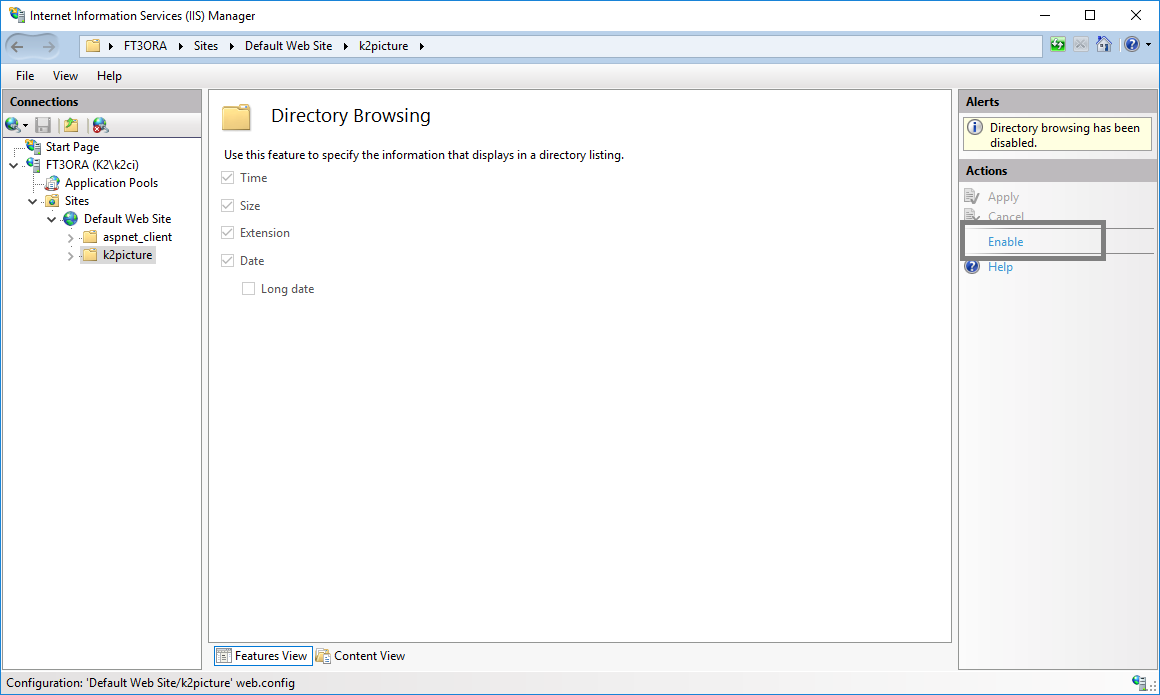Click the Delete Connection icon

tap(100, 124)
